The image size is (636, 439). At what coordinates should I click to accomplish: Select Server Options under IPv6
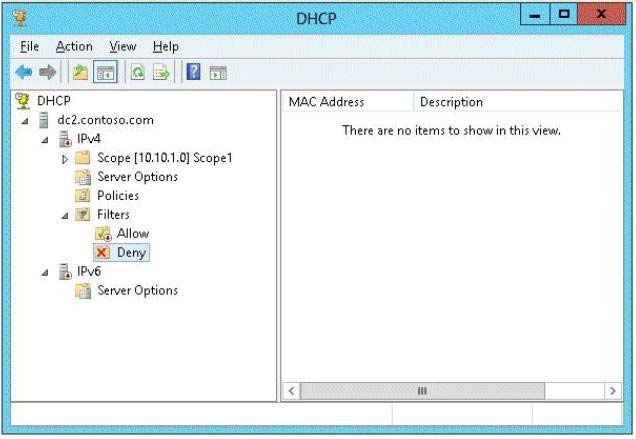tap(138, 291)
